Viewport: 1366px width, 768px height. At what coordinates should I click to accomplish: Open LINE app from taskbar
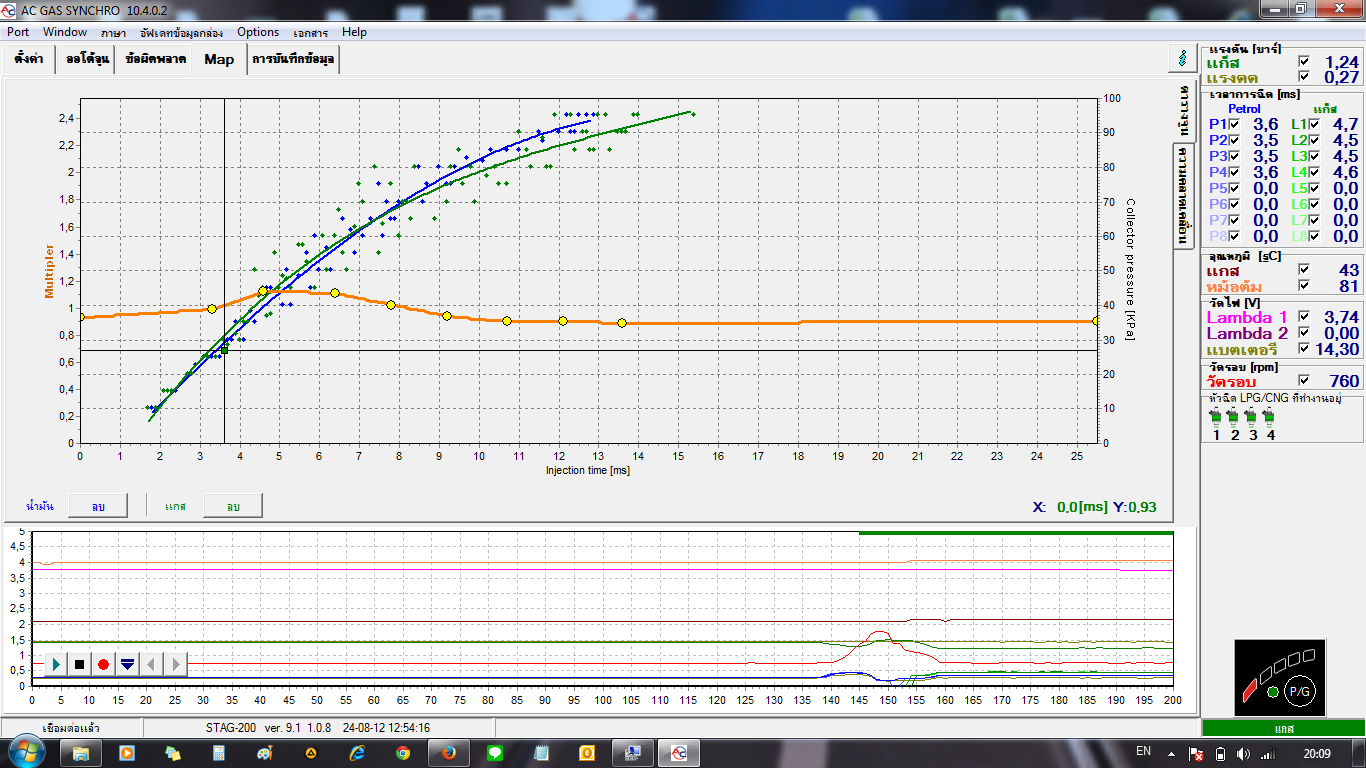pos(495,752)
